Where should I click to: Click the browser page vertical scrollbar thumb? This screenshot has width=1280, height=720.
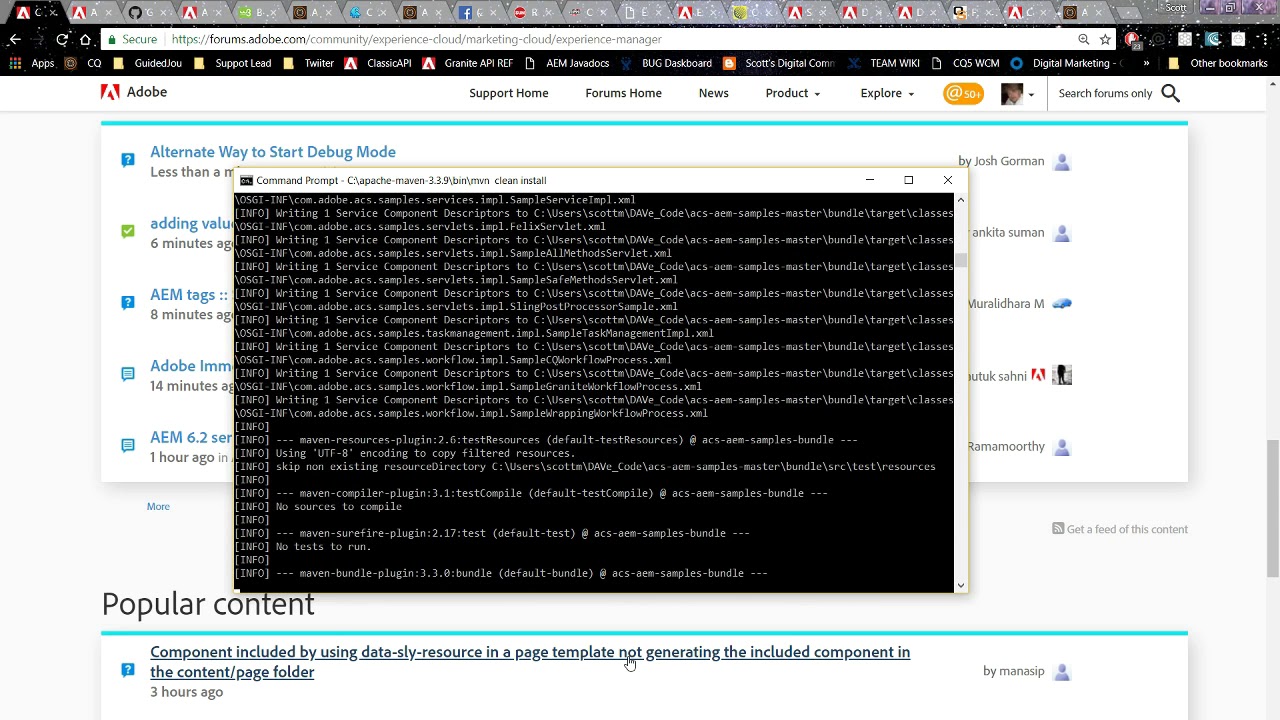[x=1272, y=508]
